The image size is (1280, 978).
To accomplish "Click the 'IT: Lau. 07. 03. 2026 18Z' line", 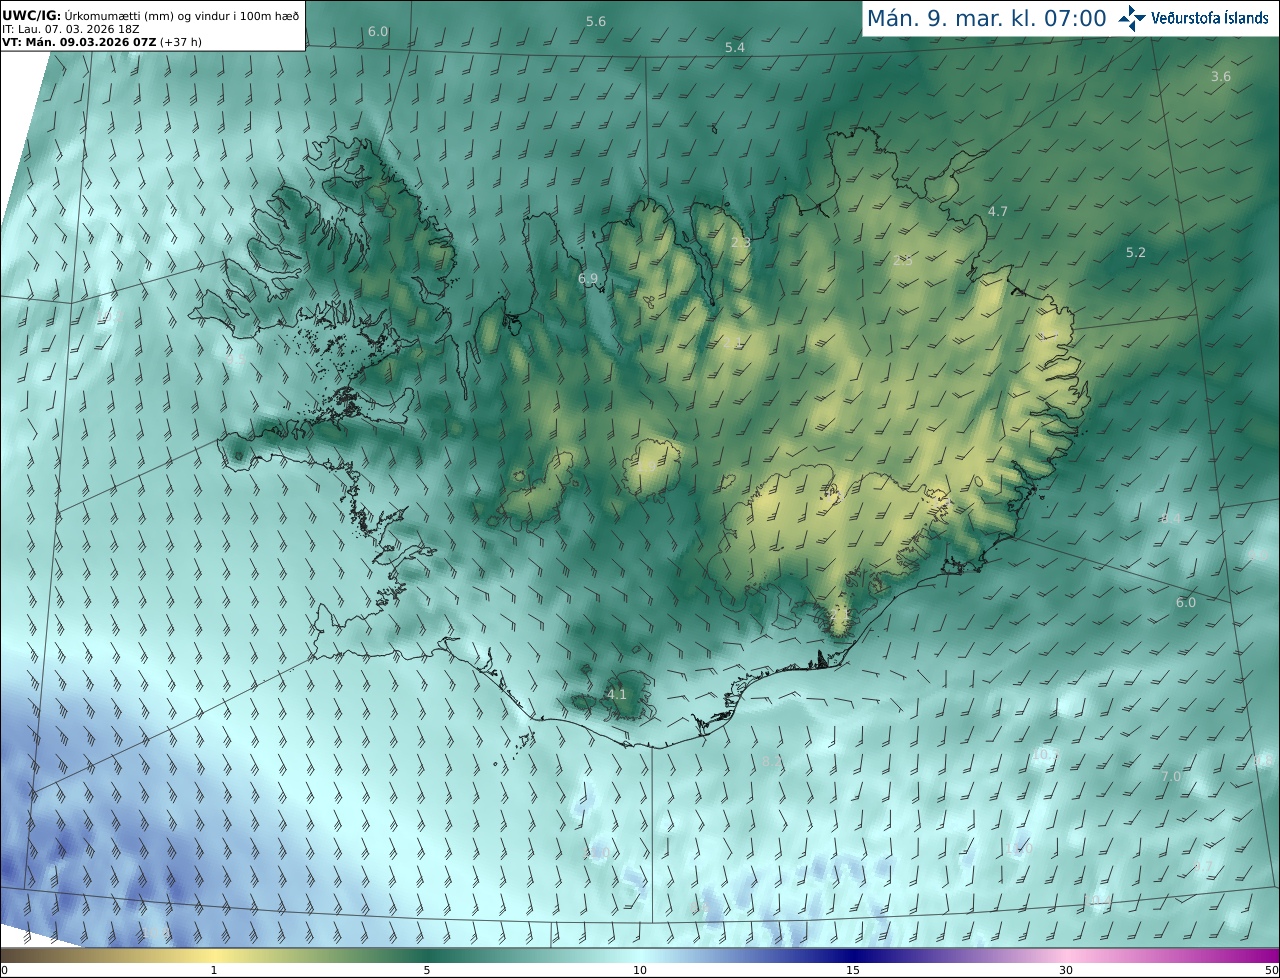I will 70,29.
